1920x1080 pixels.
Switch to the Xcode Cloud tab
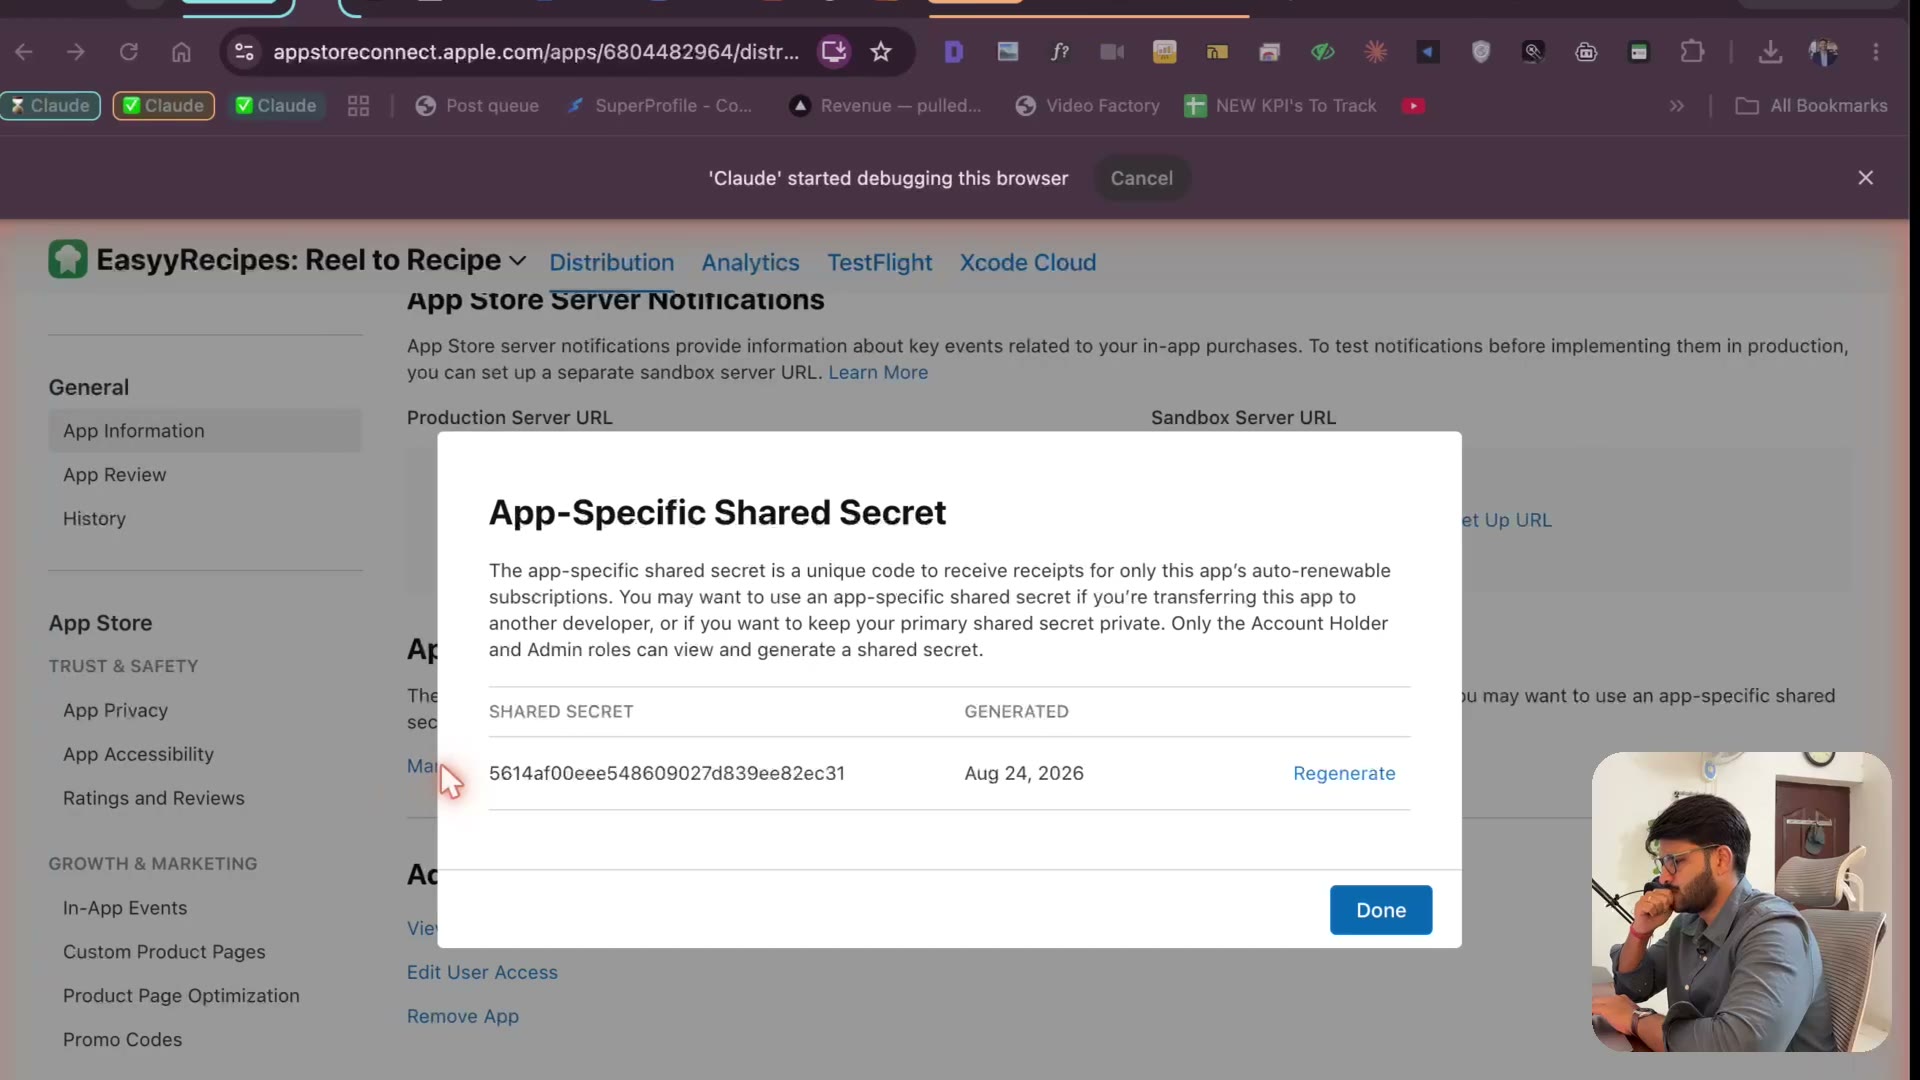[x=1028, y=262]
